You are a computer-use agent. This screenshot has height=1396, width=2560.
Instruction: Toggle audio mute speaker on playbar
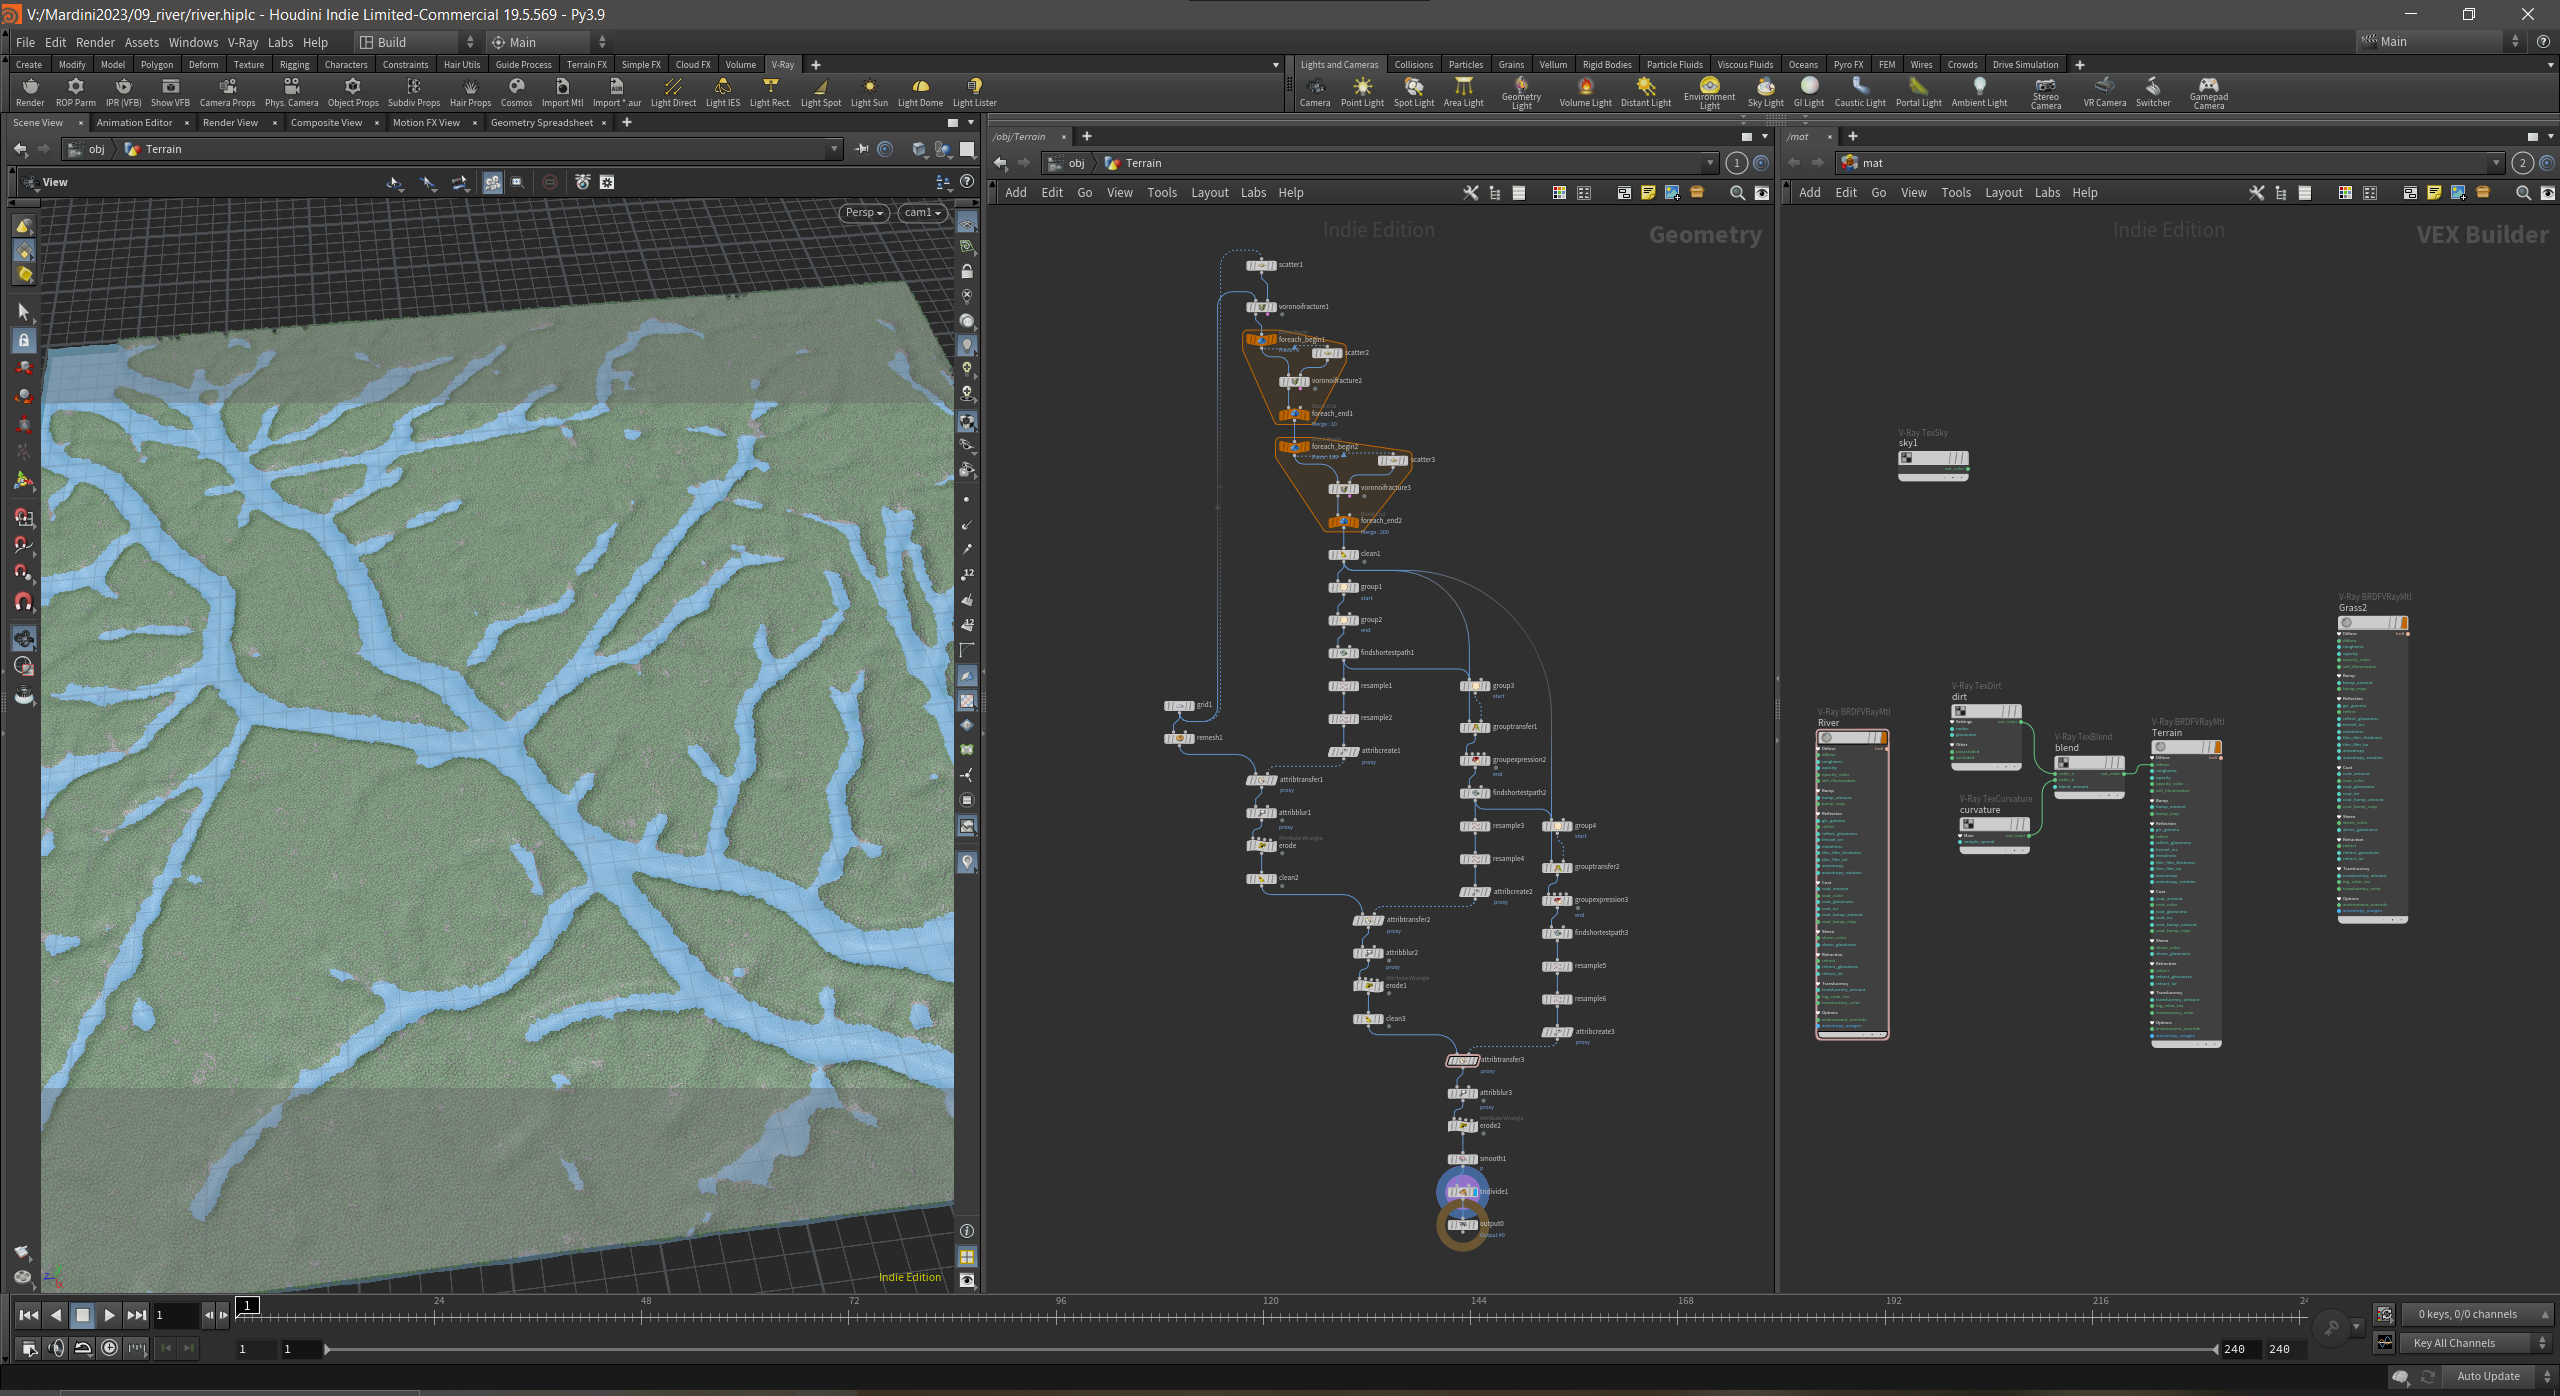(x=56, y=1348)
